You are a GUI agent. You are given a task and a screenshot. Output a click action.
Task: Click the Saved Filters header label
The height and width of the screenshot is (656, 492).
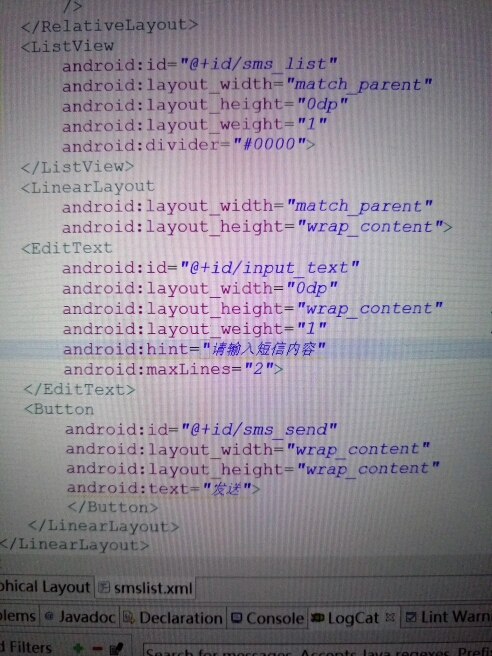[26, 648]
